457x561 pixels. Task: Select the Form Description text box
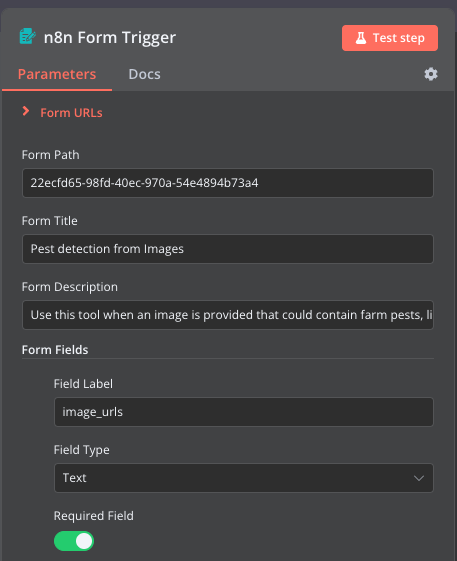coord(228,315)
